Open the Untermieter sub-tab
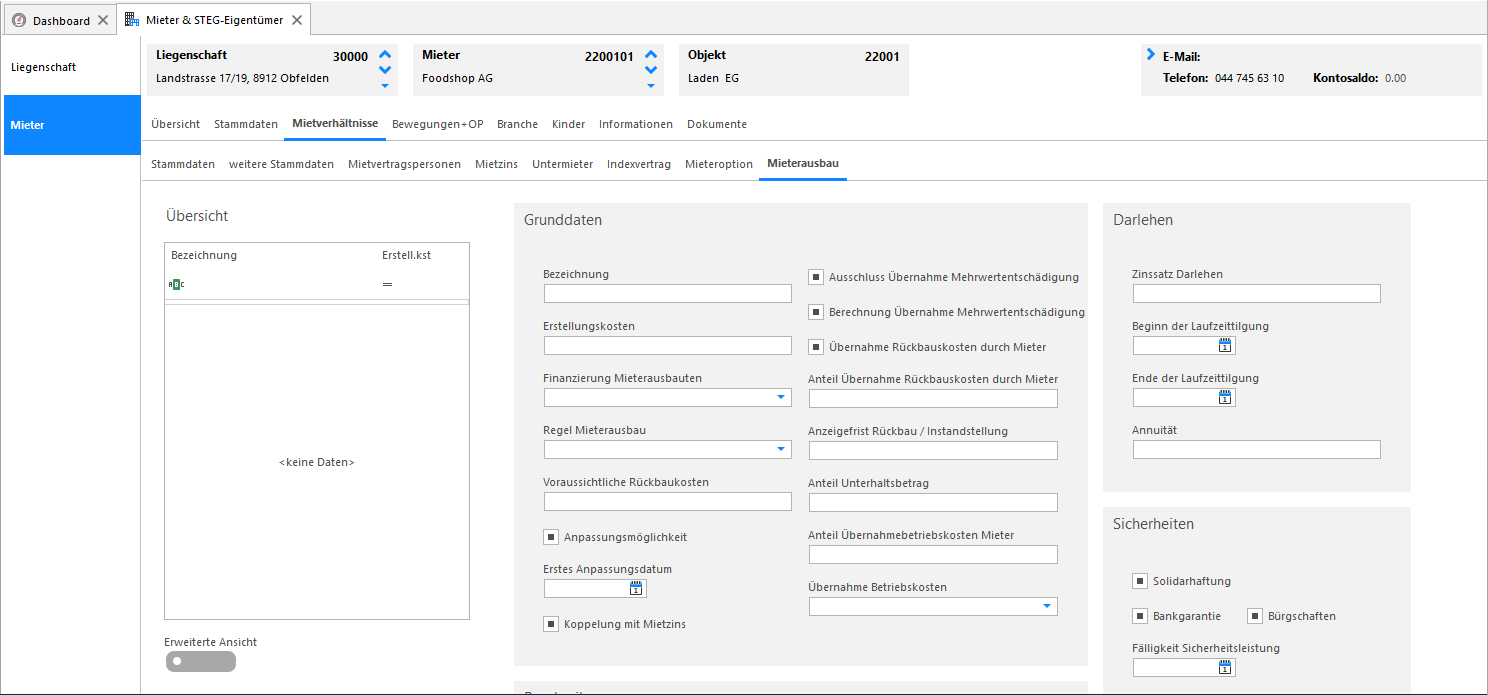 pos(562,164)
